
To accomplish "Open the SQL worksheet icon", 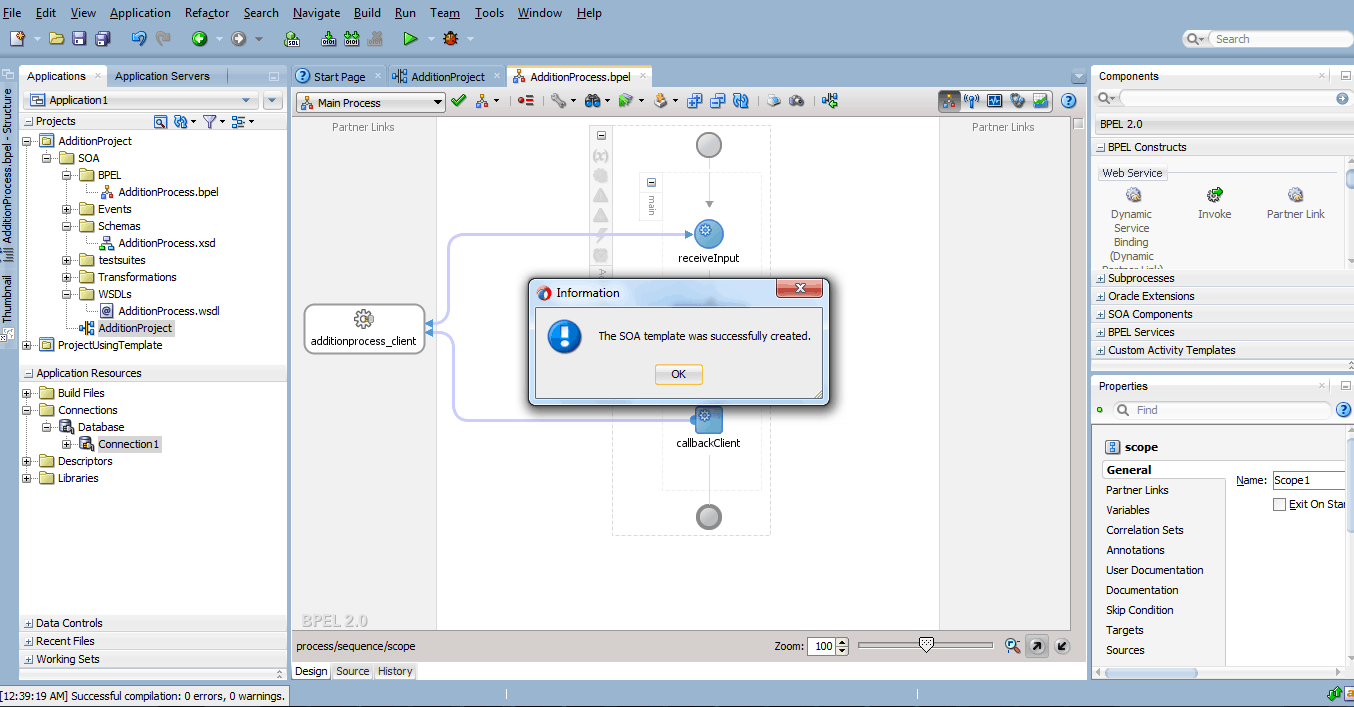I will (291, 38).
